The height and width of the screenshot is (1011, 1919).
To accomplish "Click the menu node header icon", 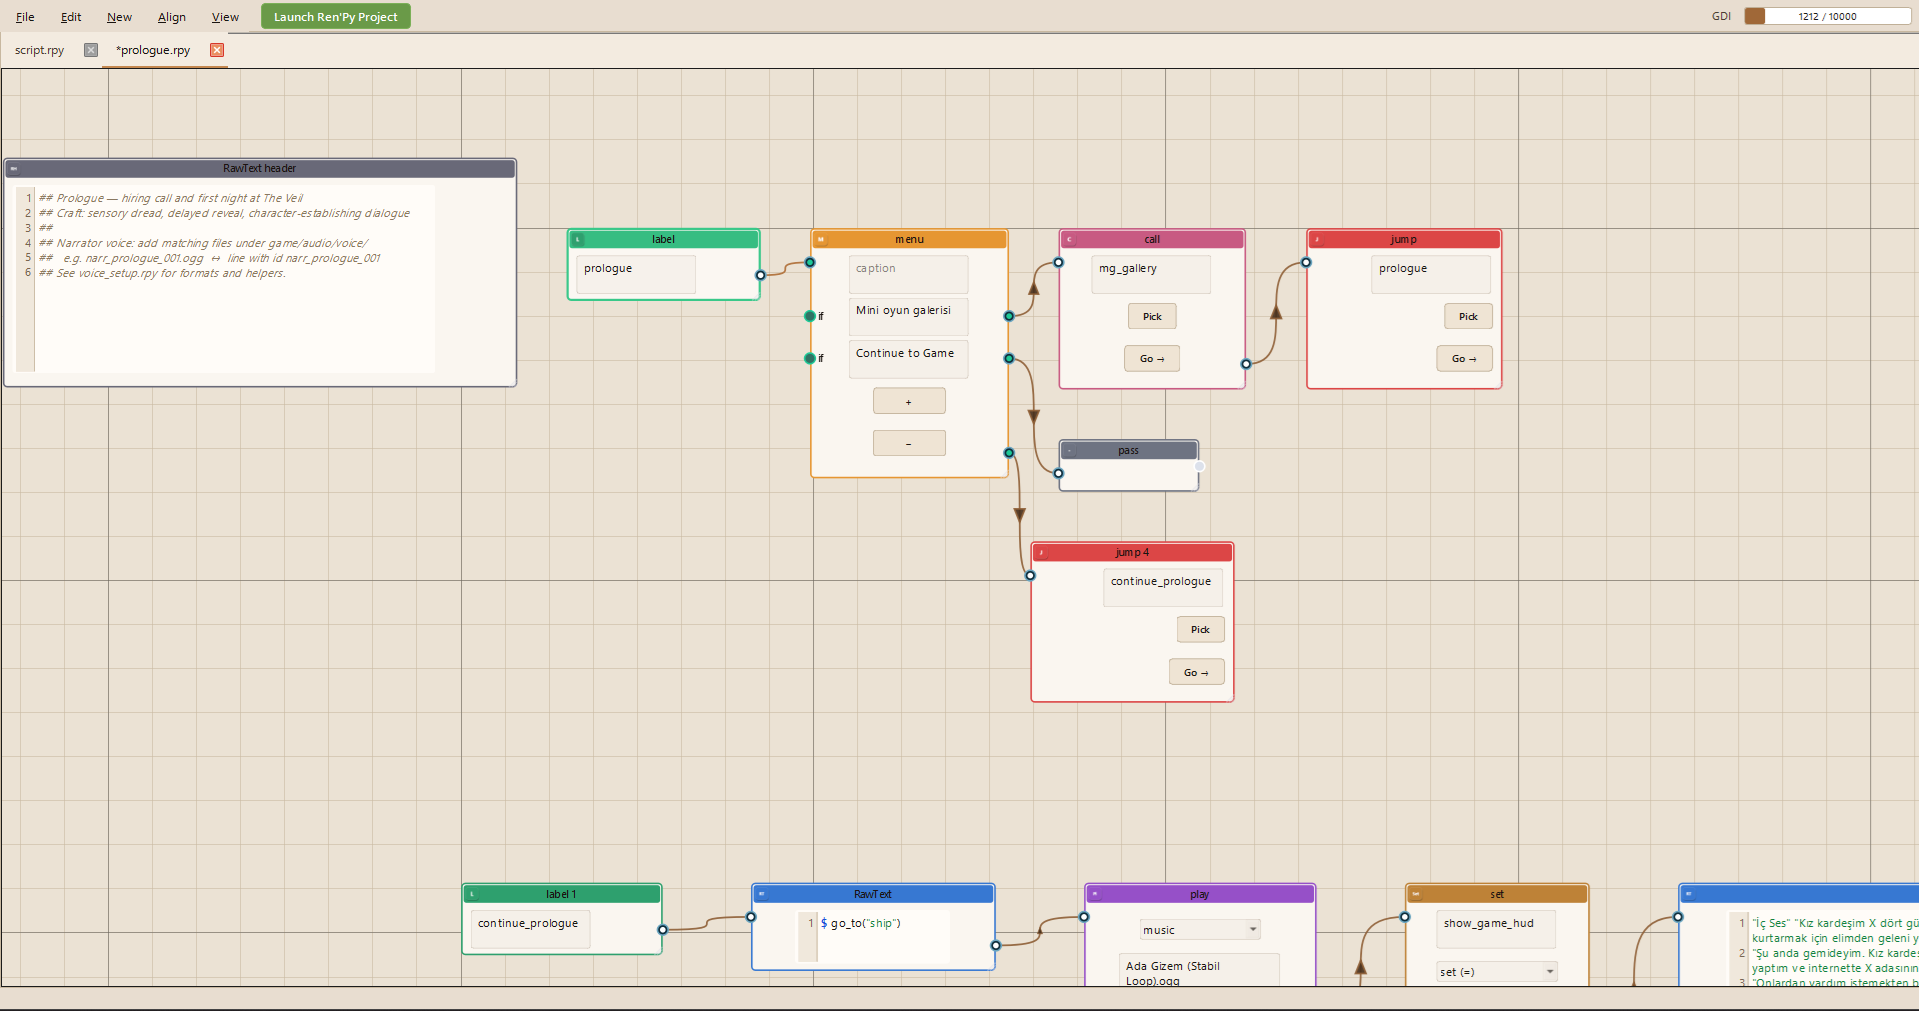I will coord(821,240).
